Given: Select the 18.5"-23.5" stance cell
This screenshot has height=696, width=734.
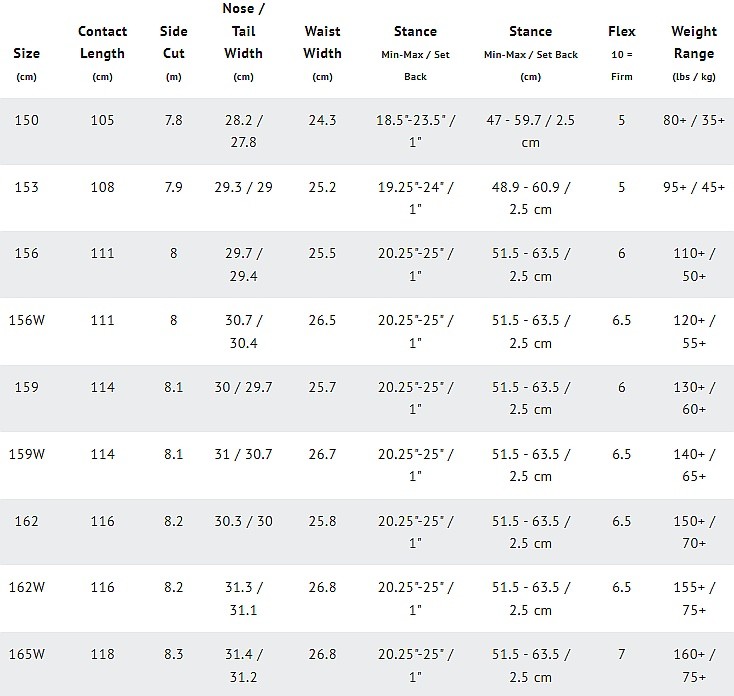Looking at the screenshot, I should (415, 131).
